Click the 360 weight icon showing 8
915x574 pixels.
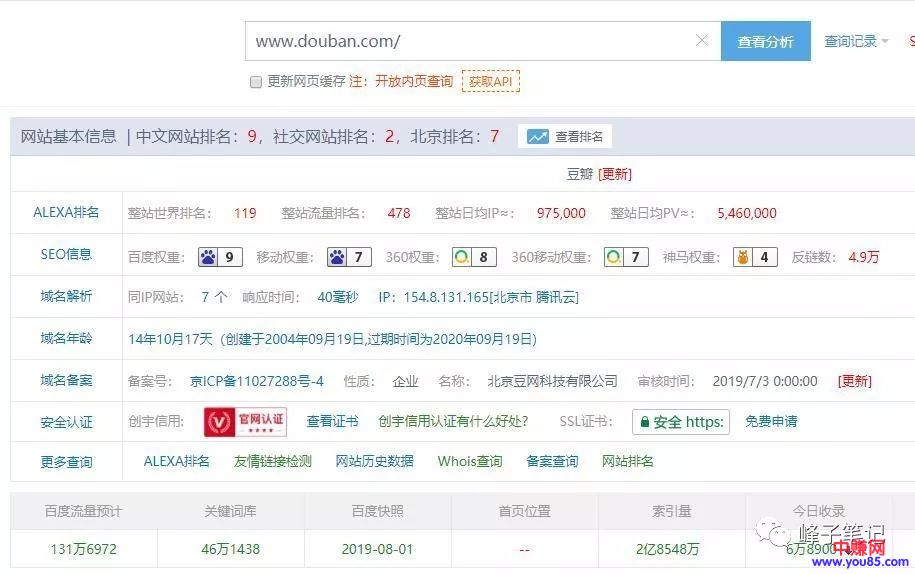474,257
